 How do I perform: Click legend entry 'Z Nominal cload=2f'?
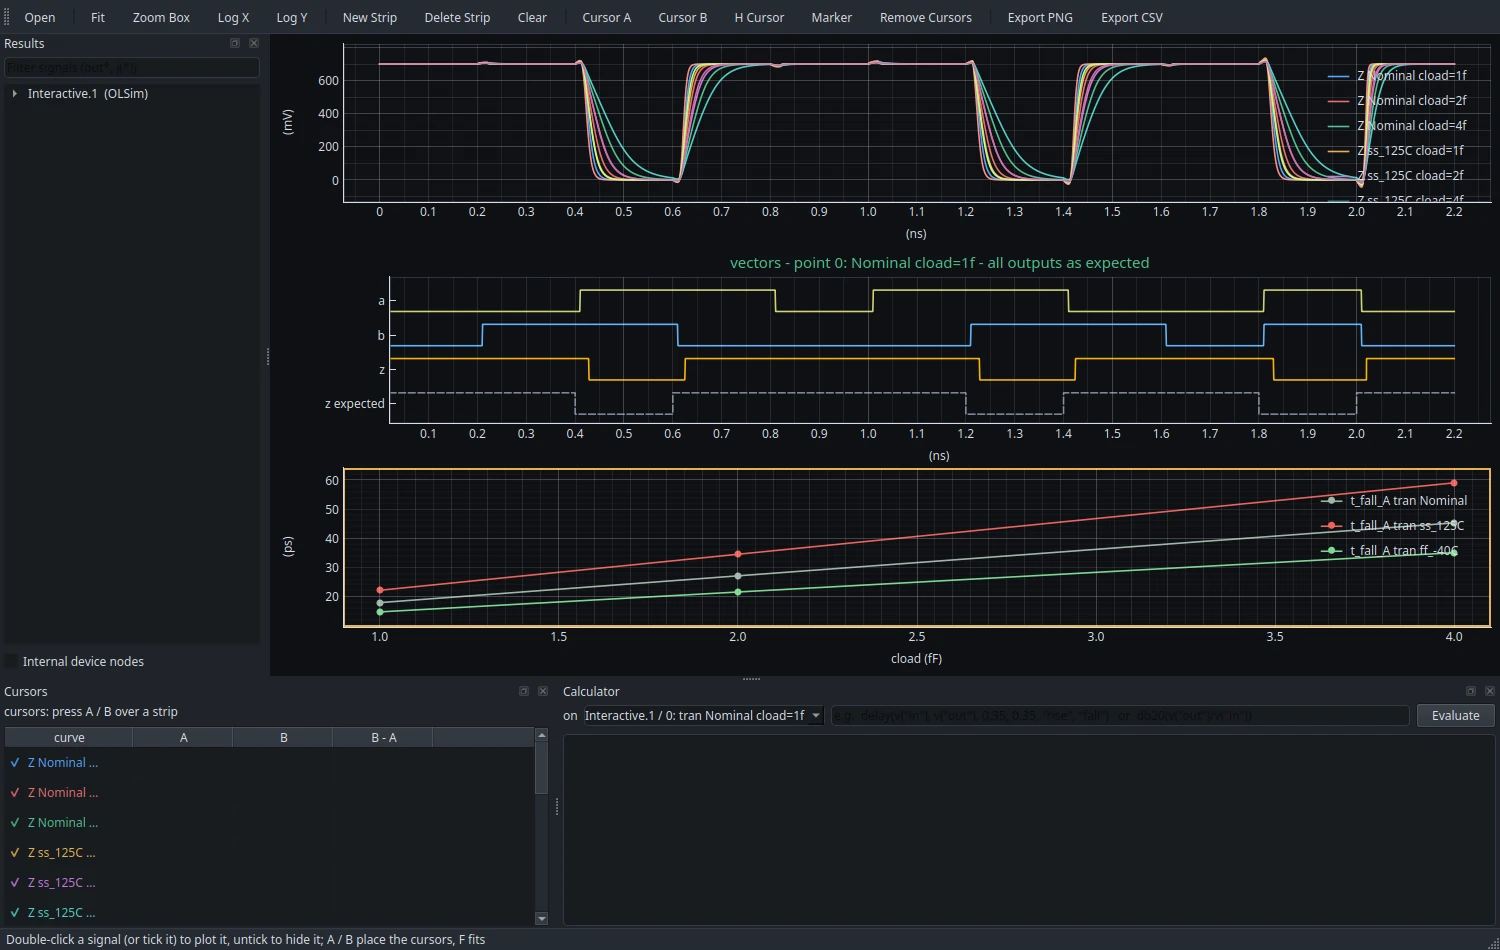tap(1398, 100)
